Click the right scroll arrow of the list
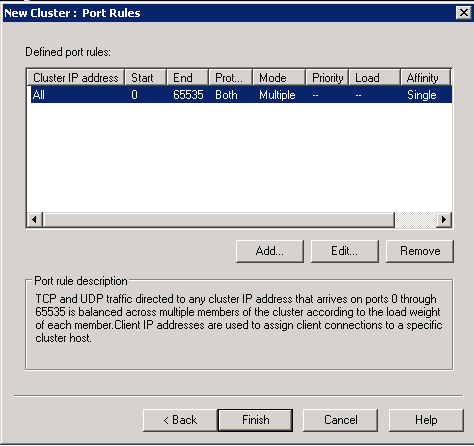Viewport: 474px width, 446px height. [x=444, y=220]
